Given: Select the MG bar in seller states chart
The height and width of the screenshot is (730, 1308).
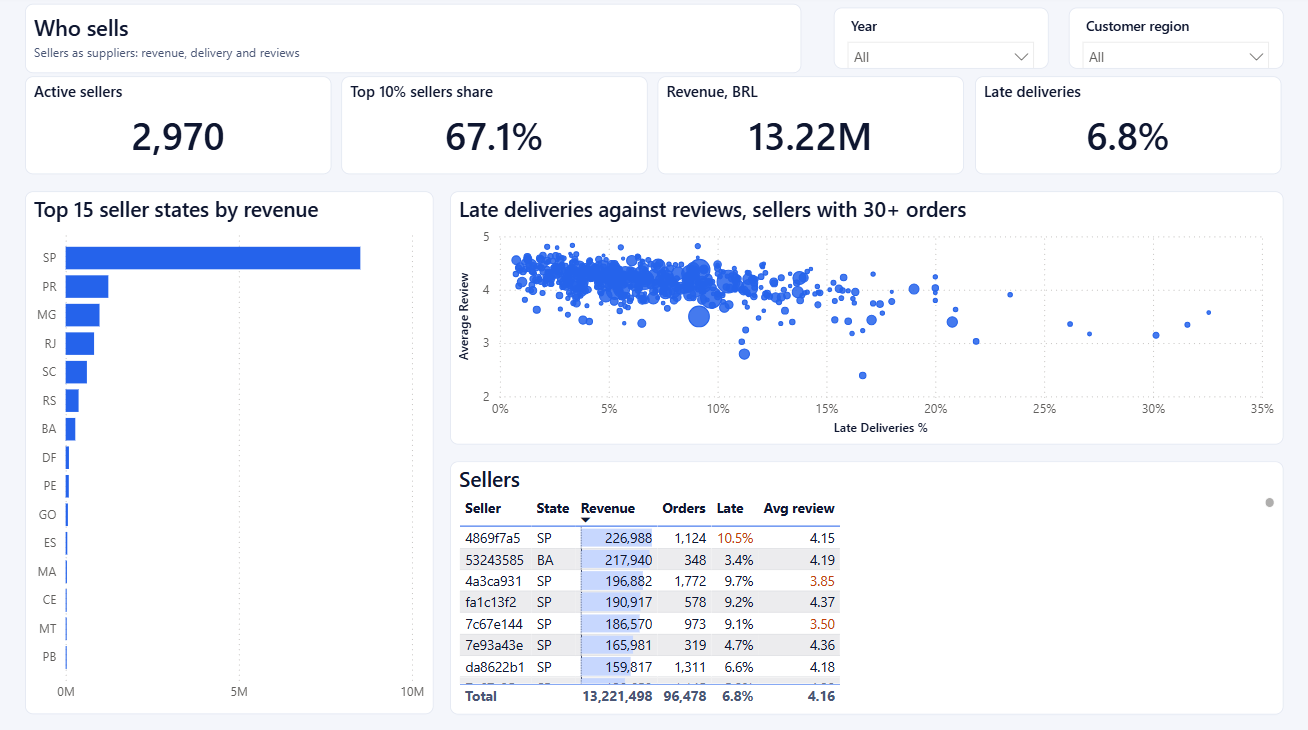Looking at the screenshot, I should pyautogui.click(x=83, y=315).
